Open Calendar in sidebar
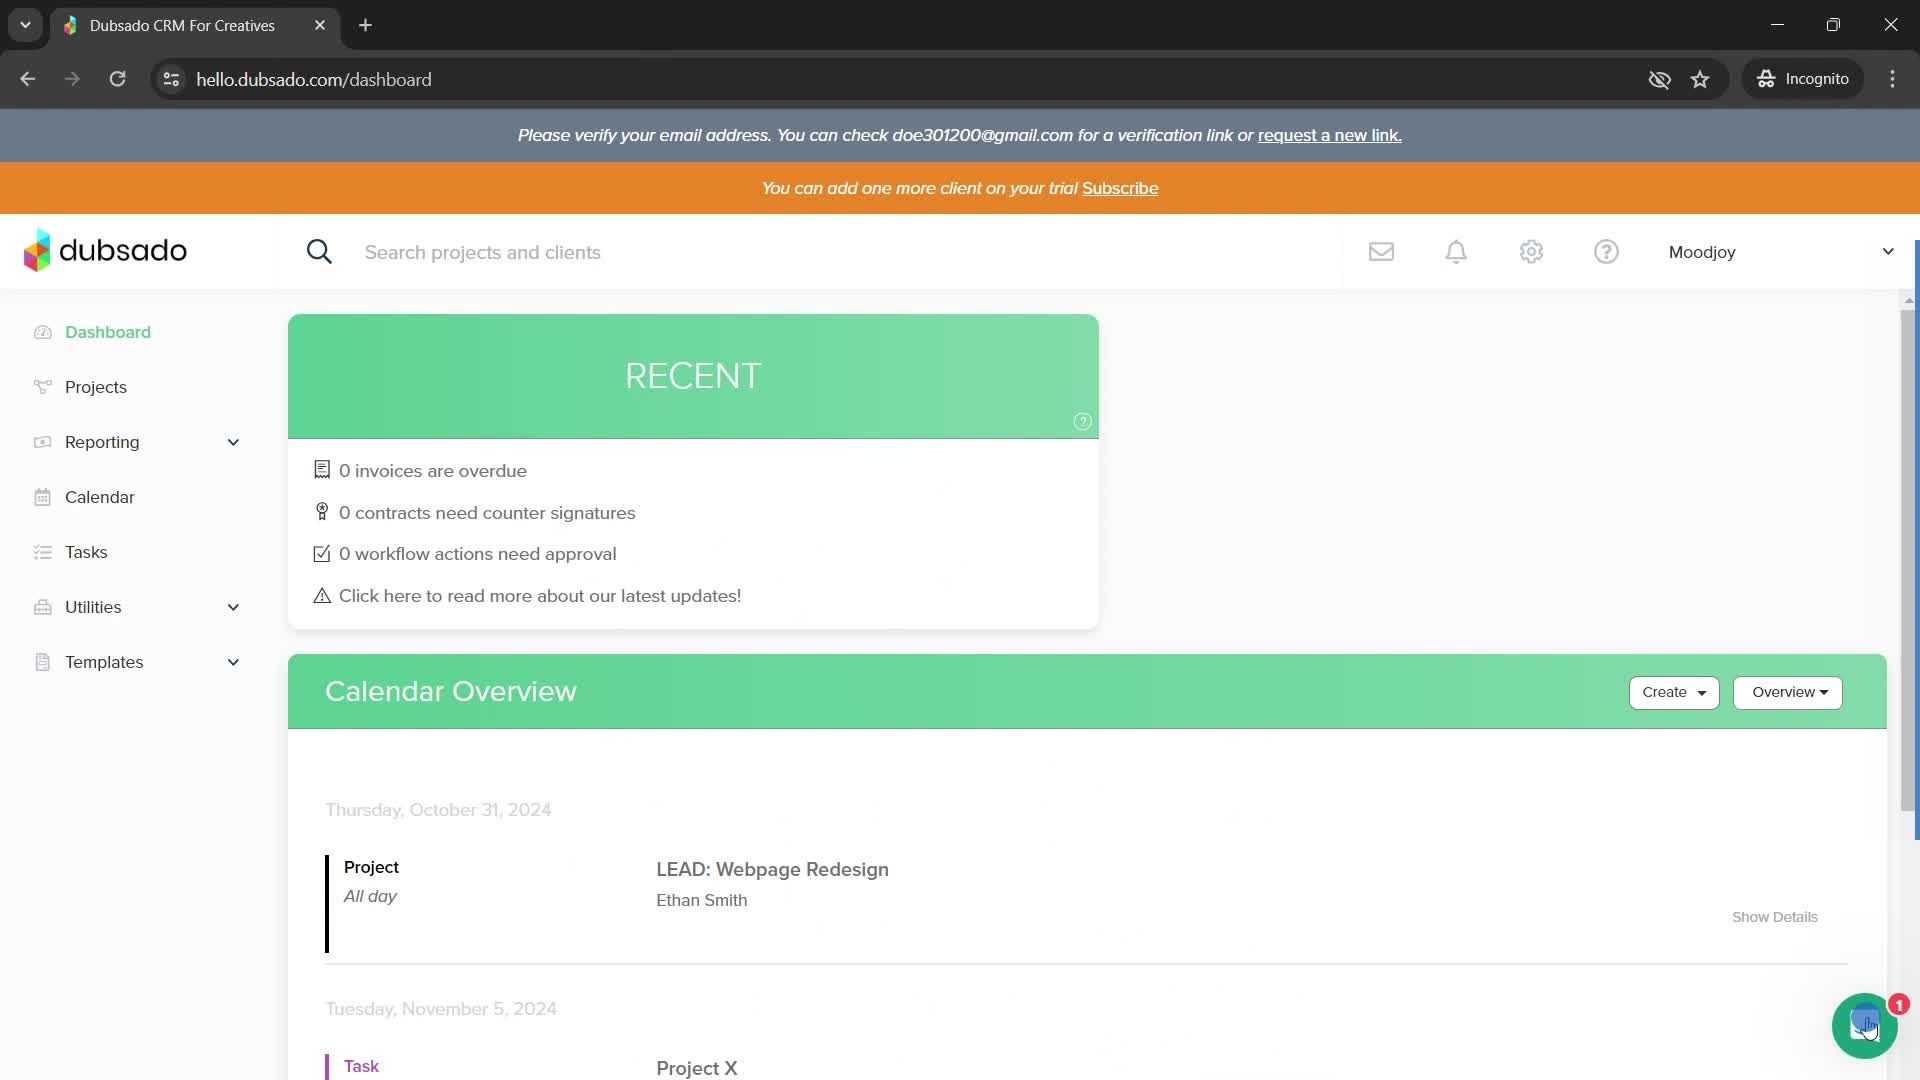 [100, 497]
